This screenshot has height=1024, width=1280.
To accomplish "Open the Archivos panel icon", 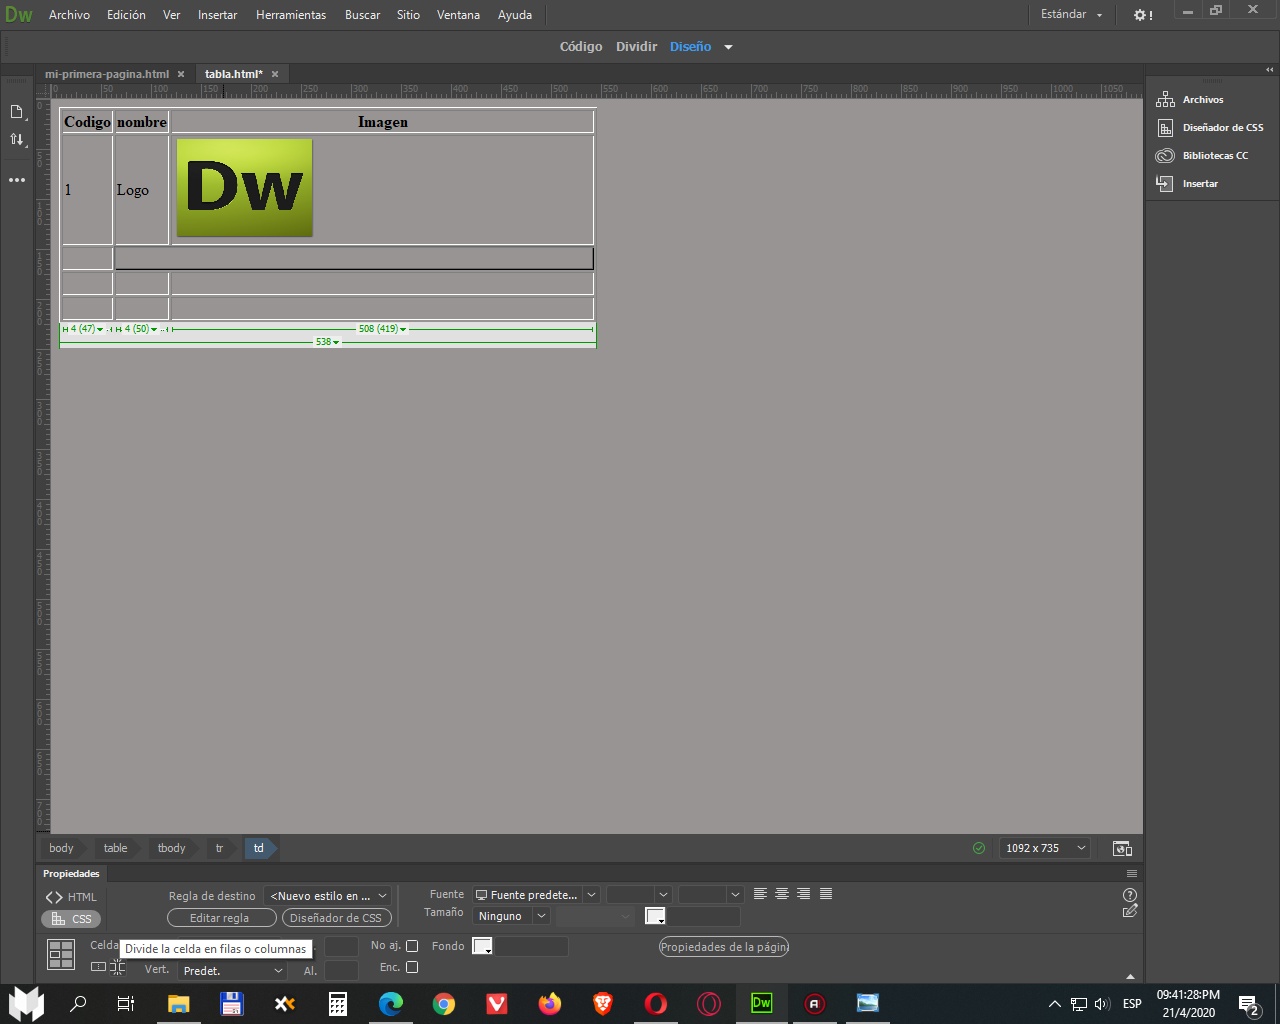I will (x=1165, y=99).
